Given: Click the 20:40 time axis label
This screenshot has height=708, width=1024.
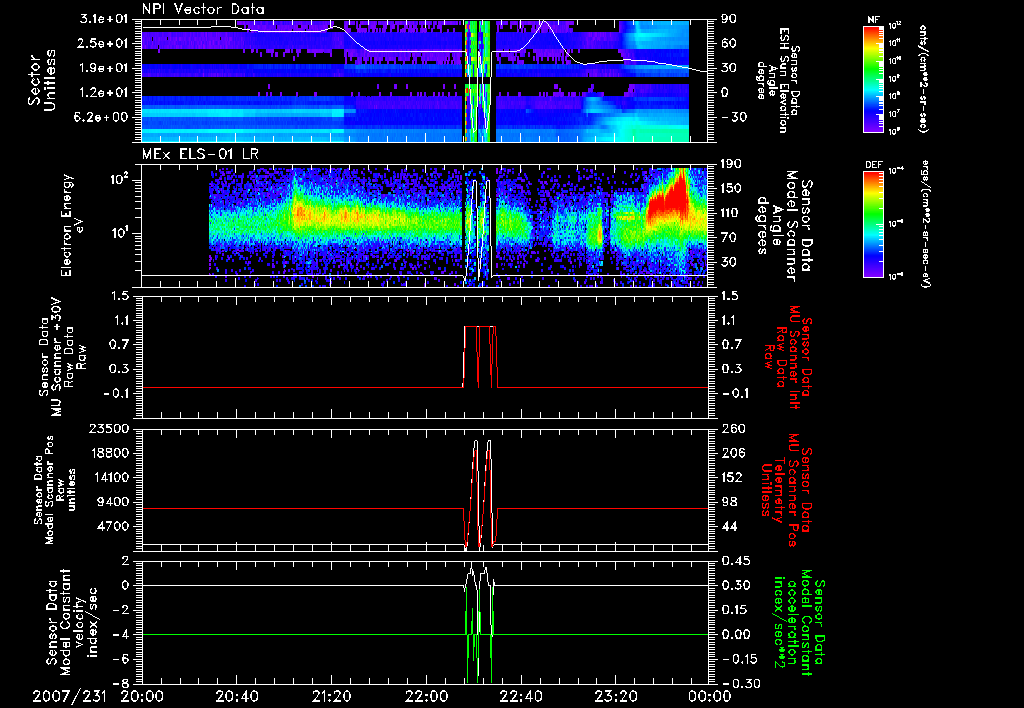Looking at the screenshot, I should point(236,696).
